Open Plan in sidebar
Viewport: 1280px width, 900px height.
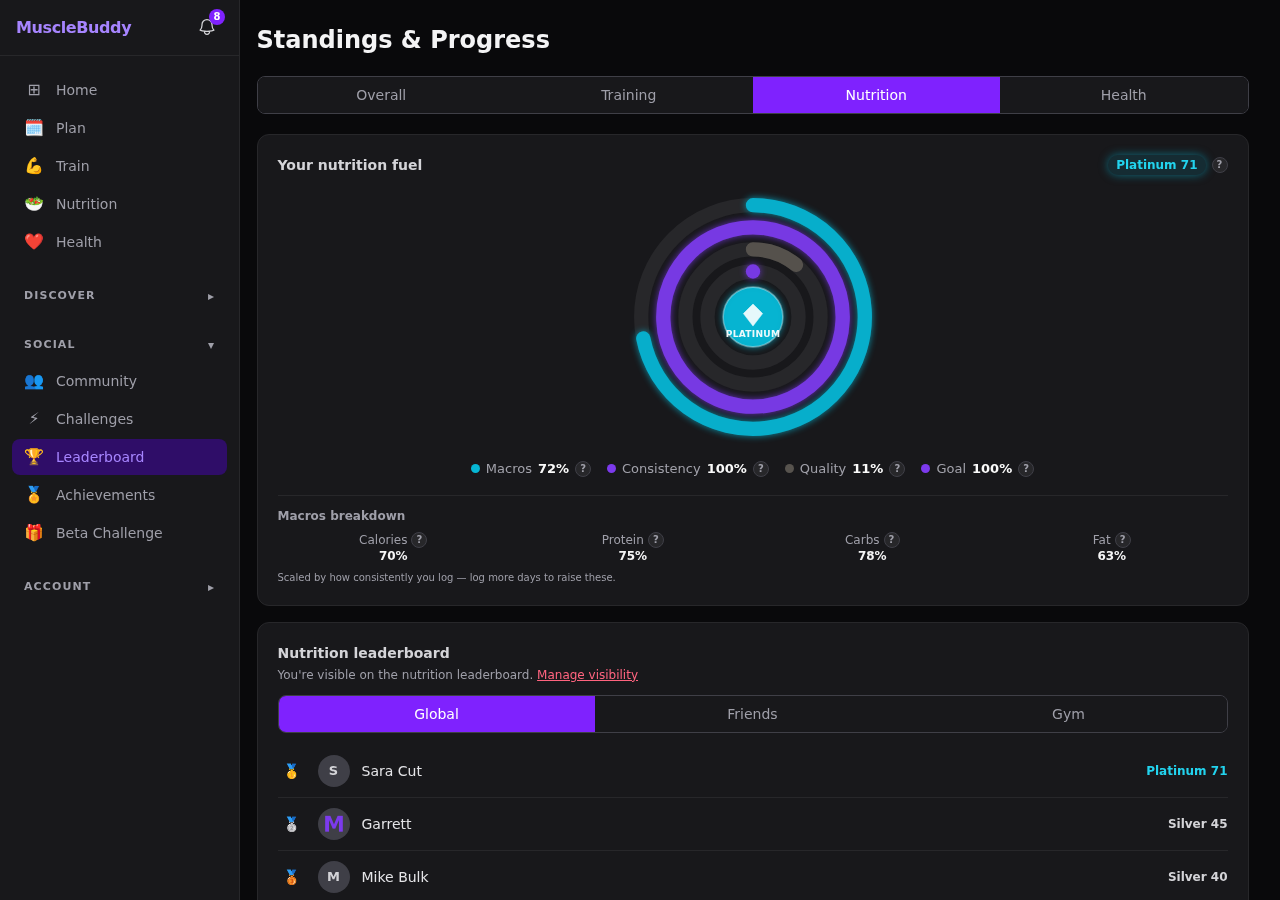click(119, 128)
